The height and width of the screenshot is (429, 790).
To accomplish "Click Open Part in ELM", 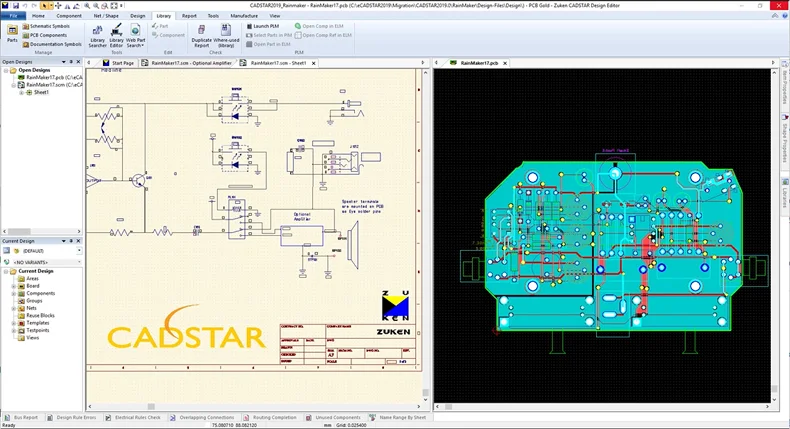I will coord(268,44).
